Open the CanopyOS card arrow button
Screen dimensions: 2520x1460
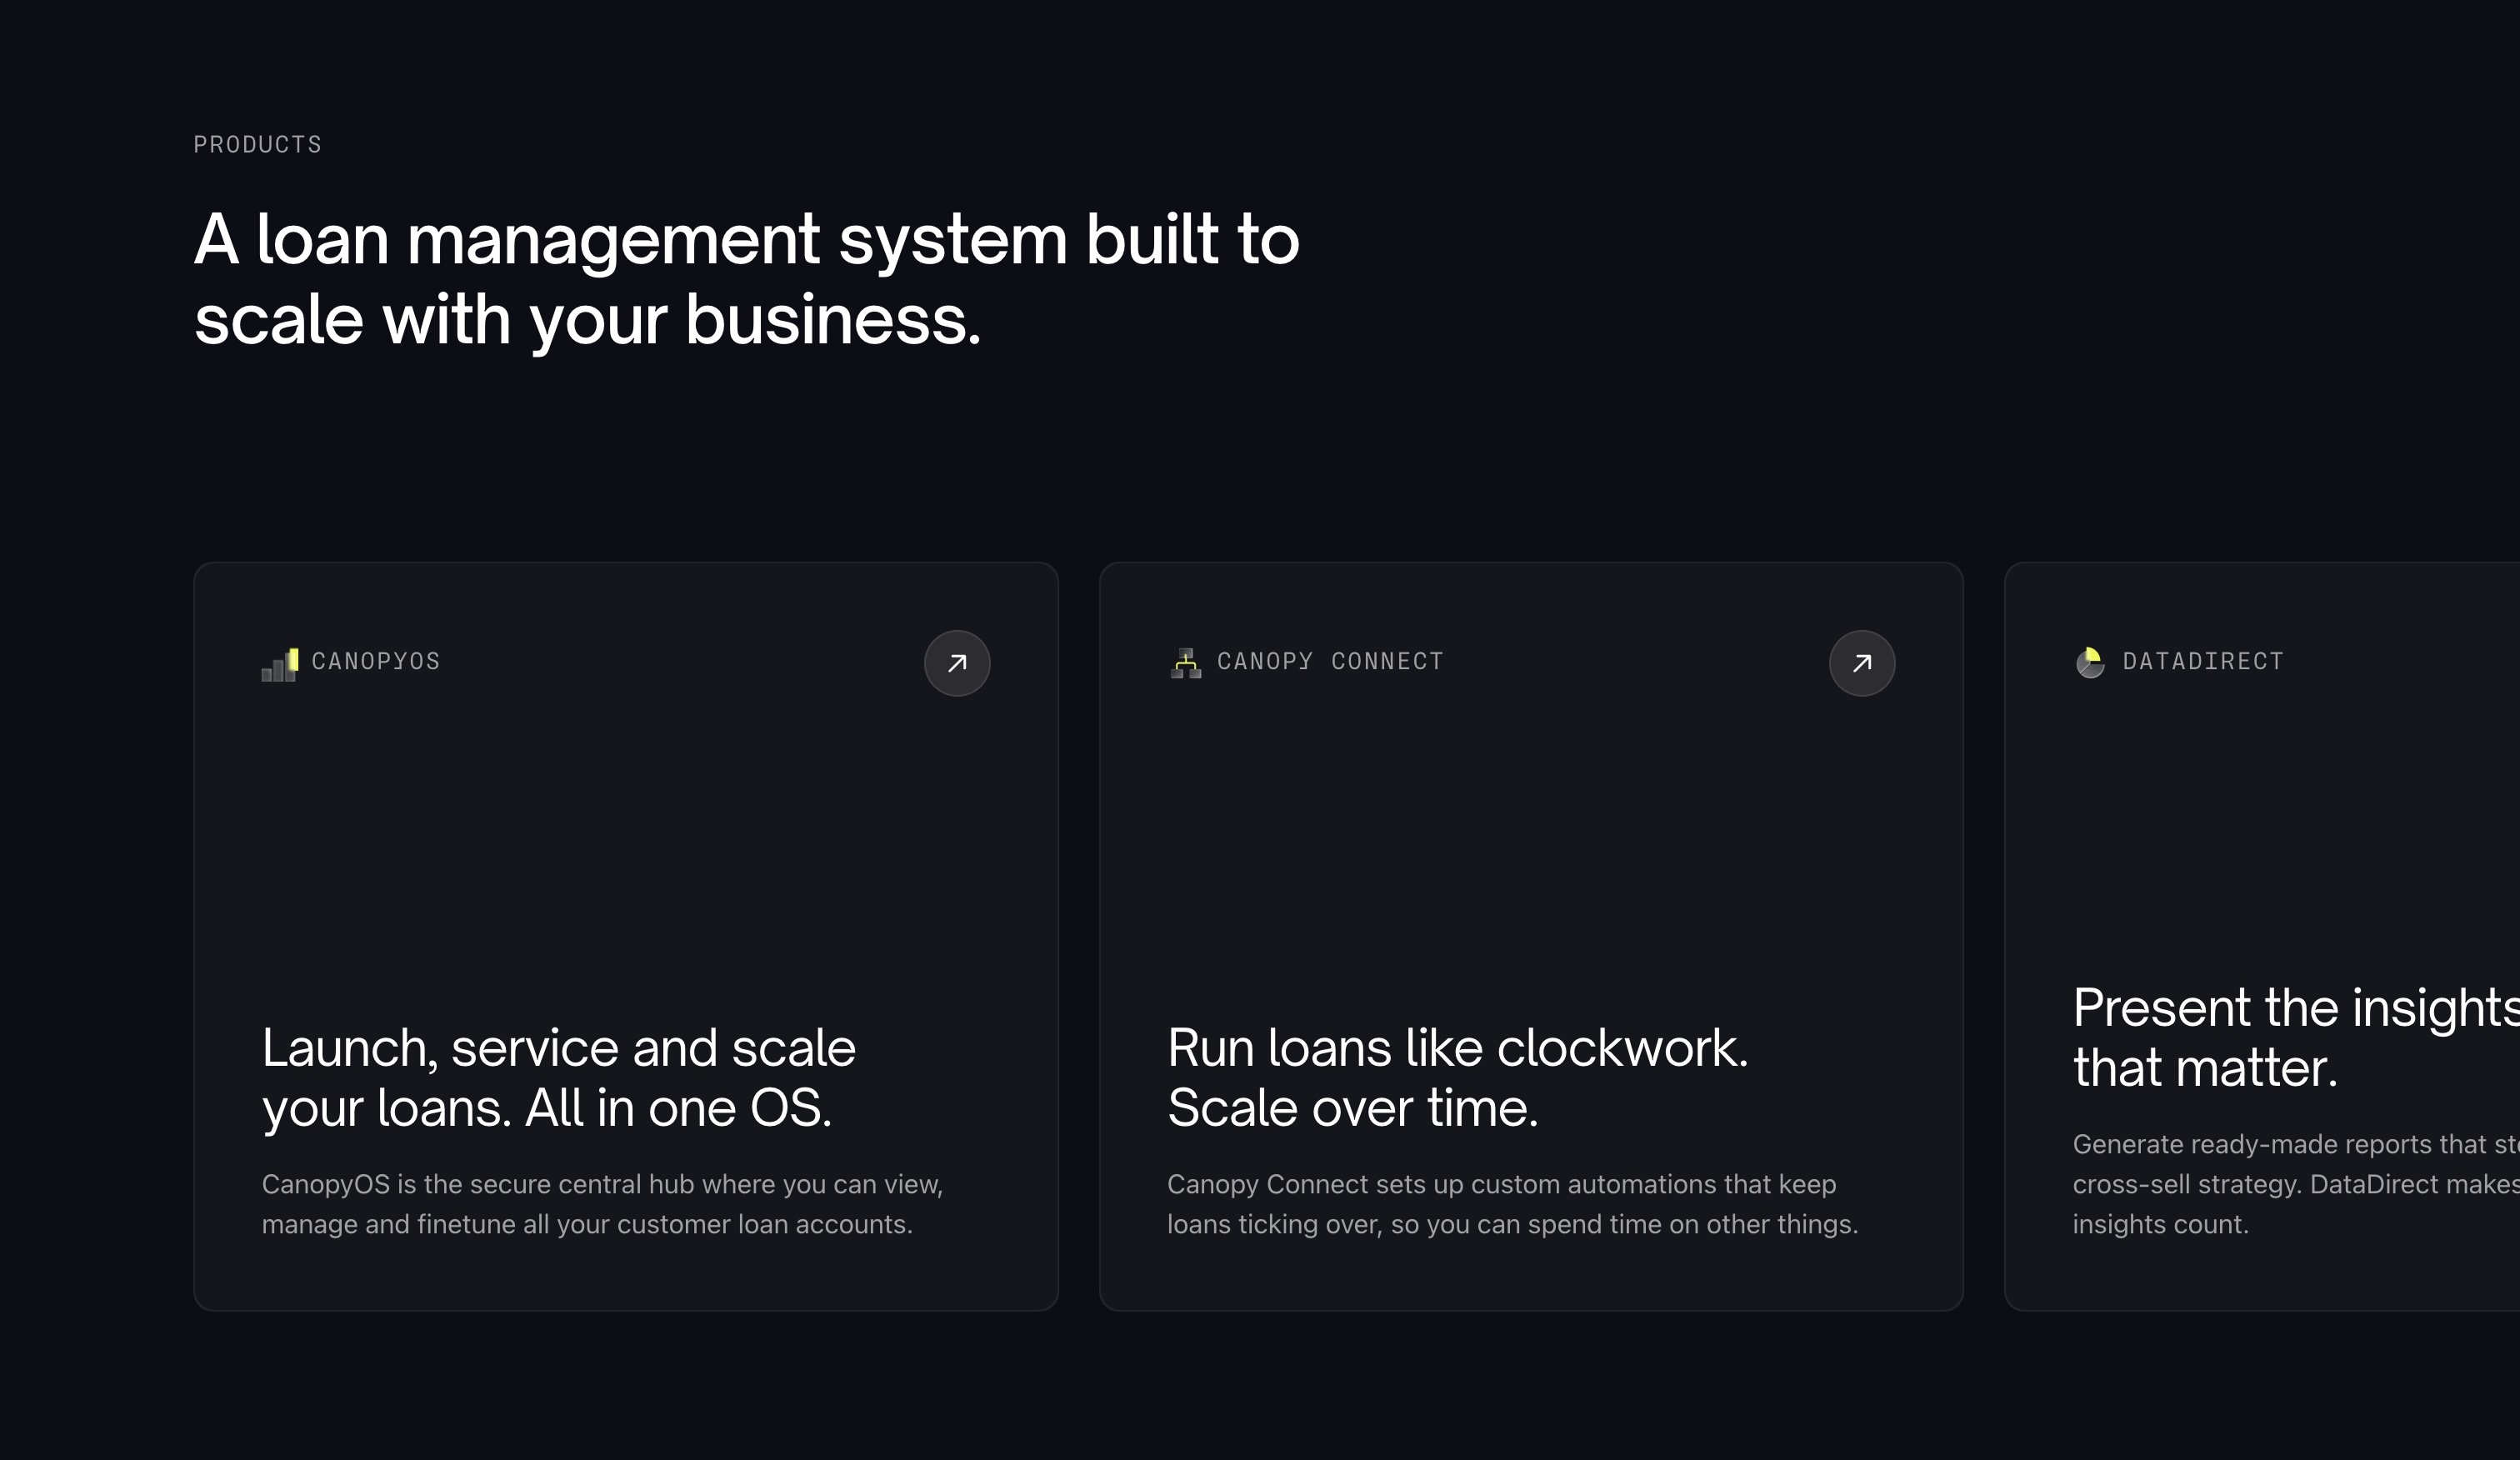(957, 663)
